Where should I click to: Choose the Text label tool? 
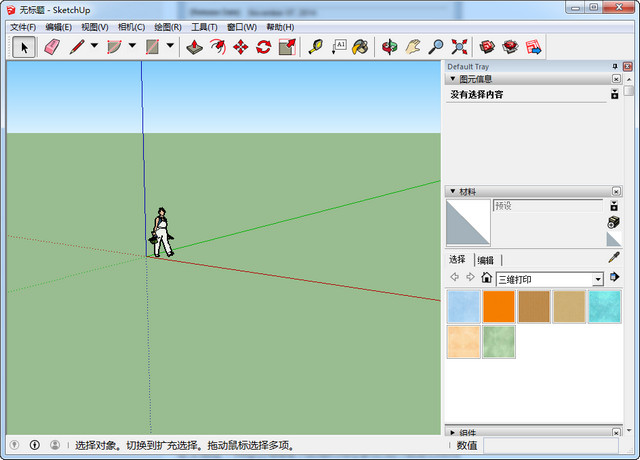(x=339, y=47)
